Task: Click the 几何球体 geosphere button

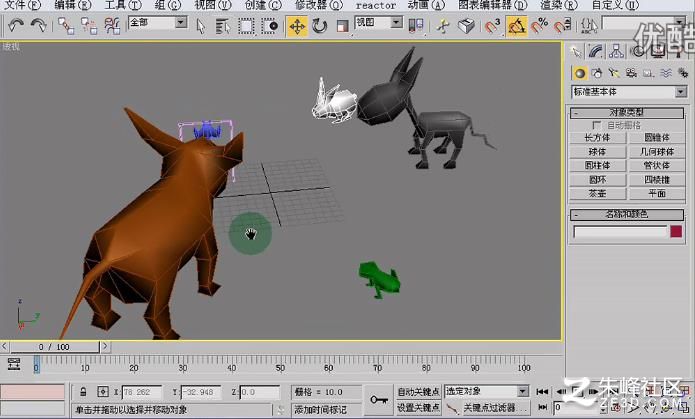Action: tap(657, 152)
